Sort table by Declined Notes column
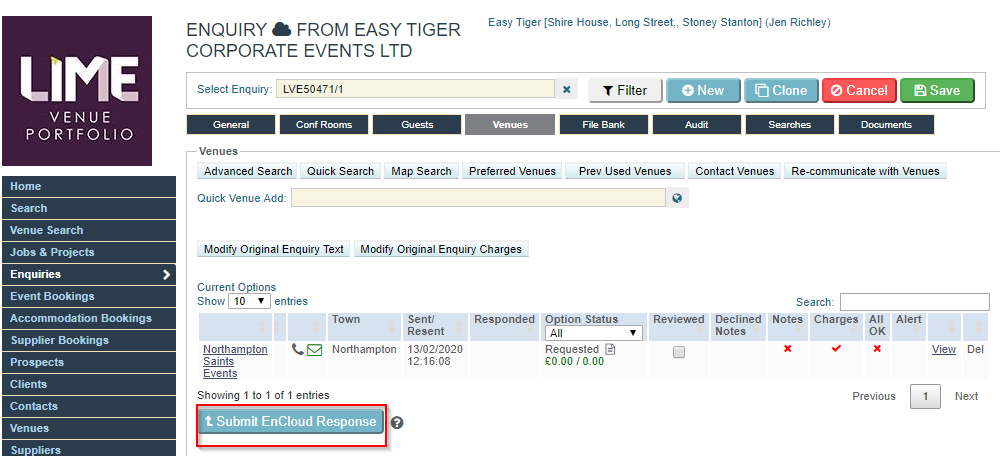Viewport: 1000px width, 456px height. pyautogui.click(x=739, y=327)
